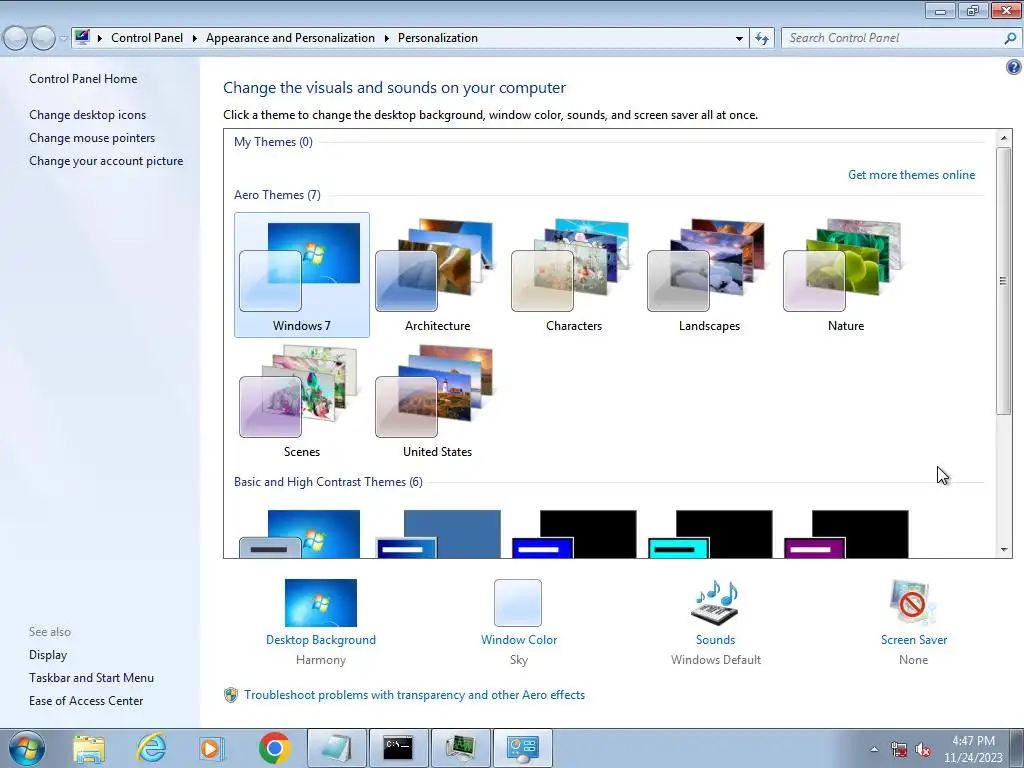Click the Desktop Background link
The height and width of the screenshot is (768, 1024).
tap(321, 640)
